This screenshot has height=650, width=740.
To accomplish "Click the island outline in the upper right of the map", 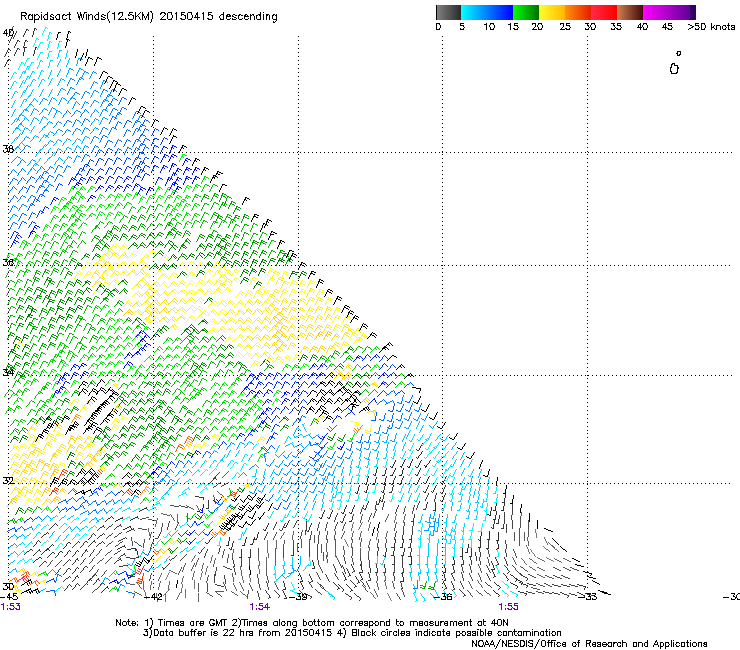I will 674,69.
